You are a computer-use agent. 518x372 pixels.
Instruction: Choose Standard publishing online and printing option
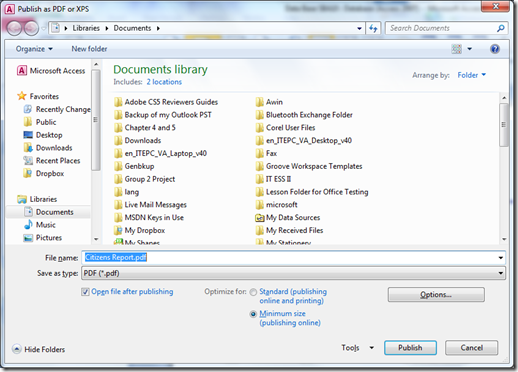[253, 292]
